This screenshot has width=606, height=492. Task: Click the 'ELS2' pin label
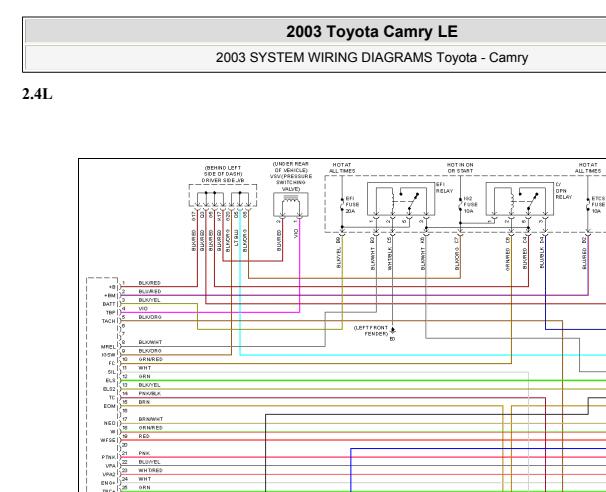(109, 389)
